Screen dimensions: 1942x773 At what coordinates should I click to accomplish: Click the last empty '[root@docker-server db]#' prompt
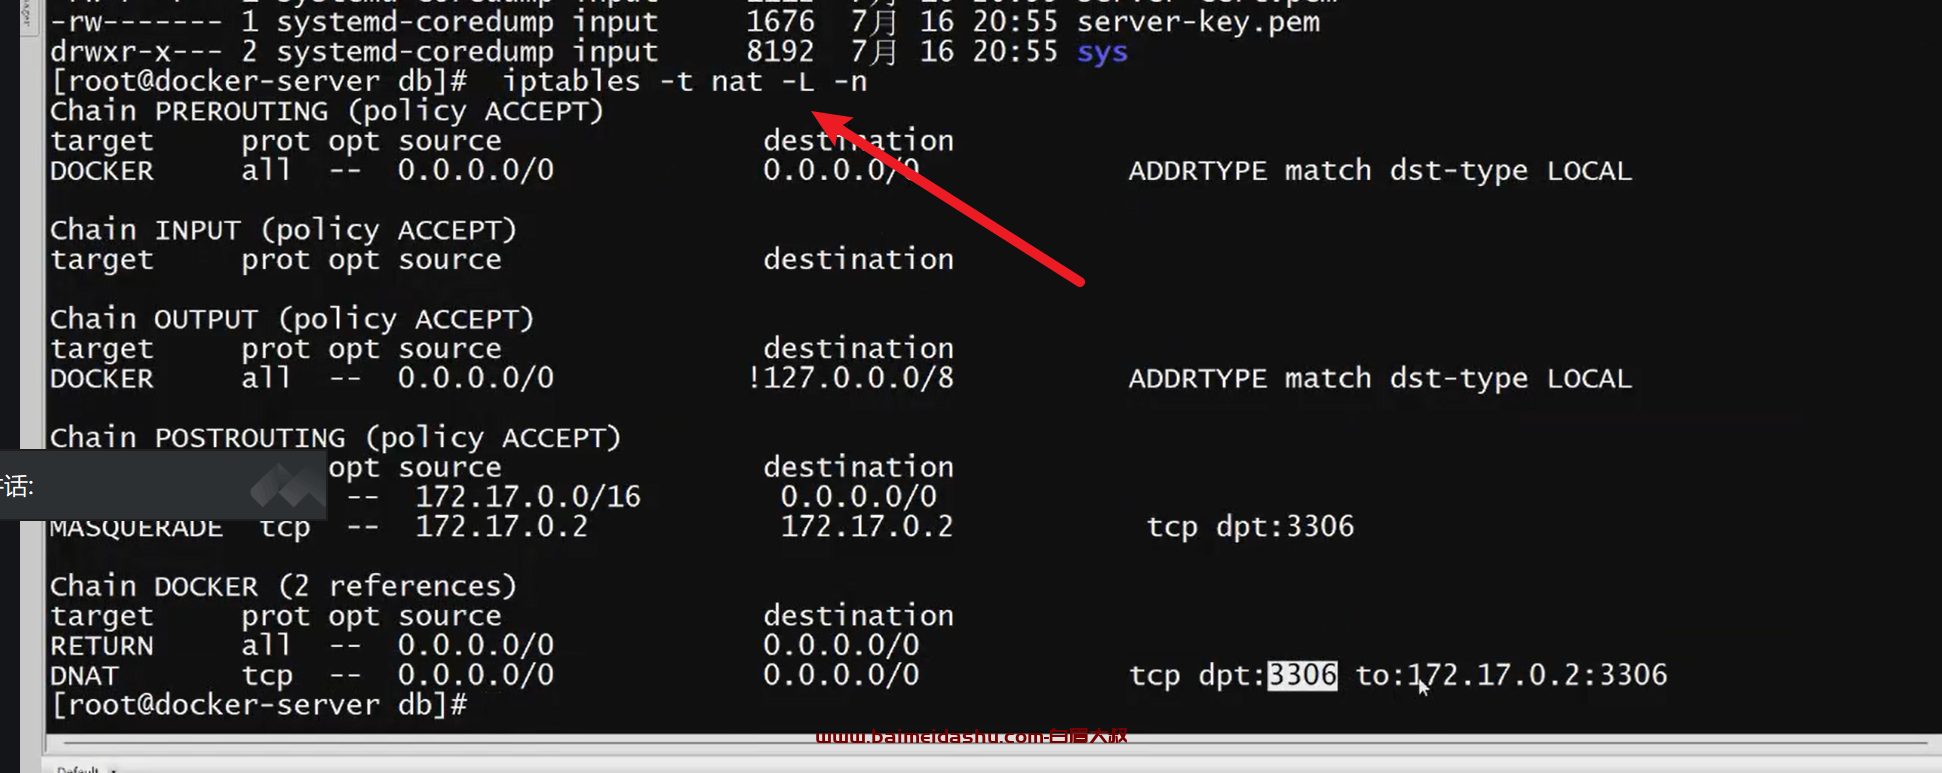[259, 705]
